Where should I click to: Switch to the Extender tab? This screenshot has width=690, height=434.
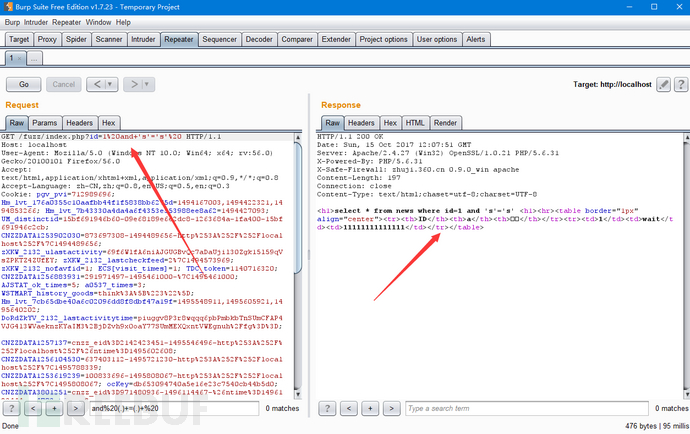click(336, 39)
